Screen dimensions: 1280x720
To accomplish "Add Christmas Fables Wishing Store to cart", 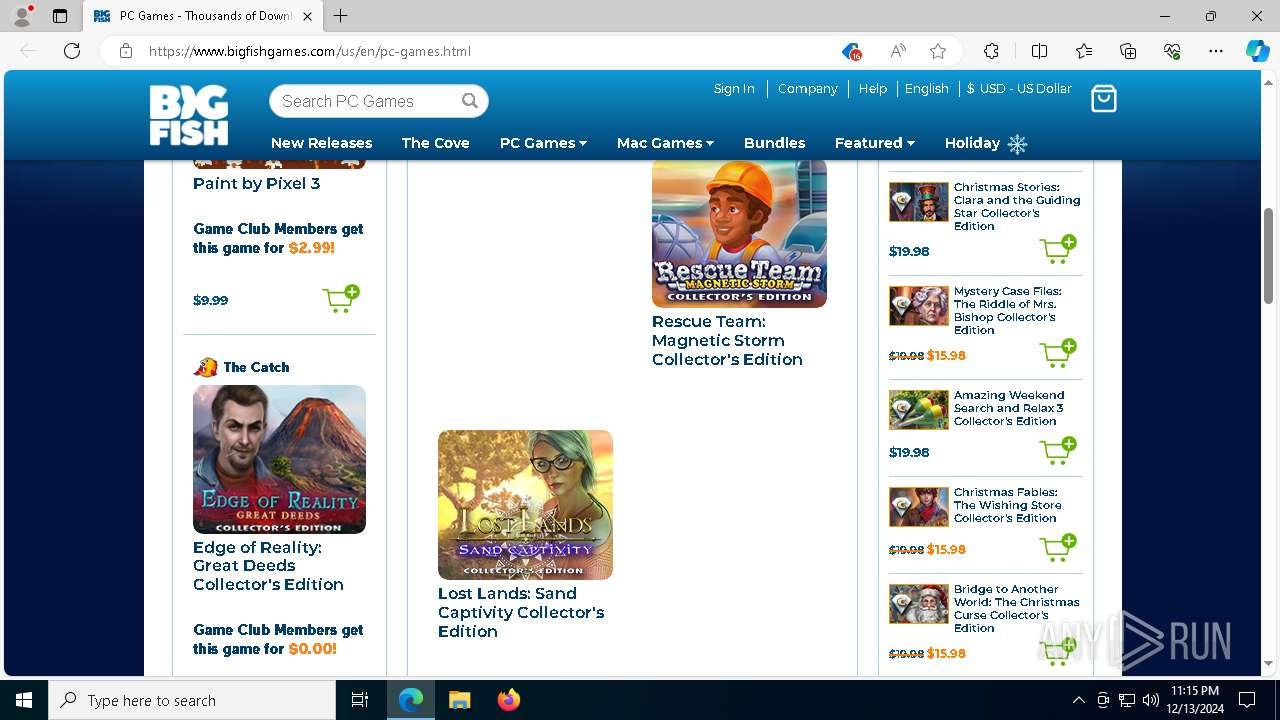I will point(1058,547).
